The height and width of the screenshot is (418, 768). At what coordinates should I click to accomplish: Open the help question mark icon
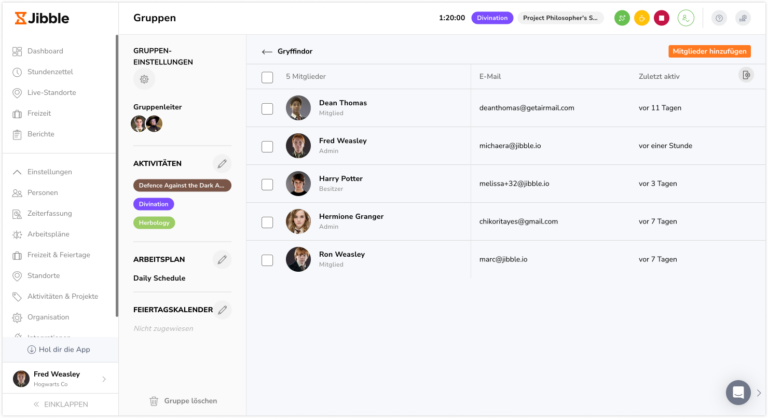719,18
